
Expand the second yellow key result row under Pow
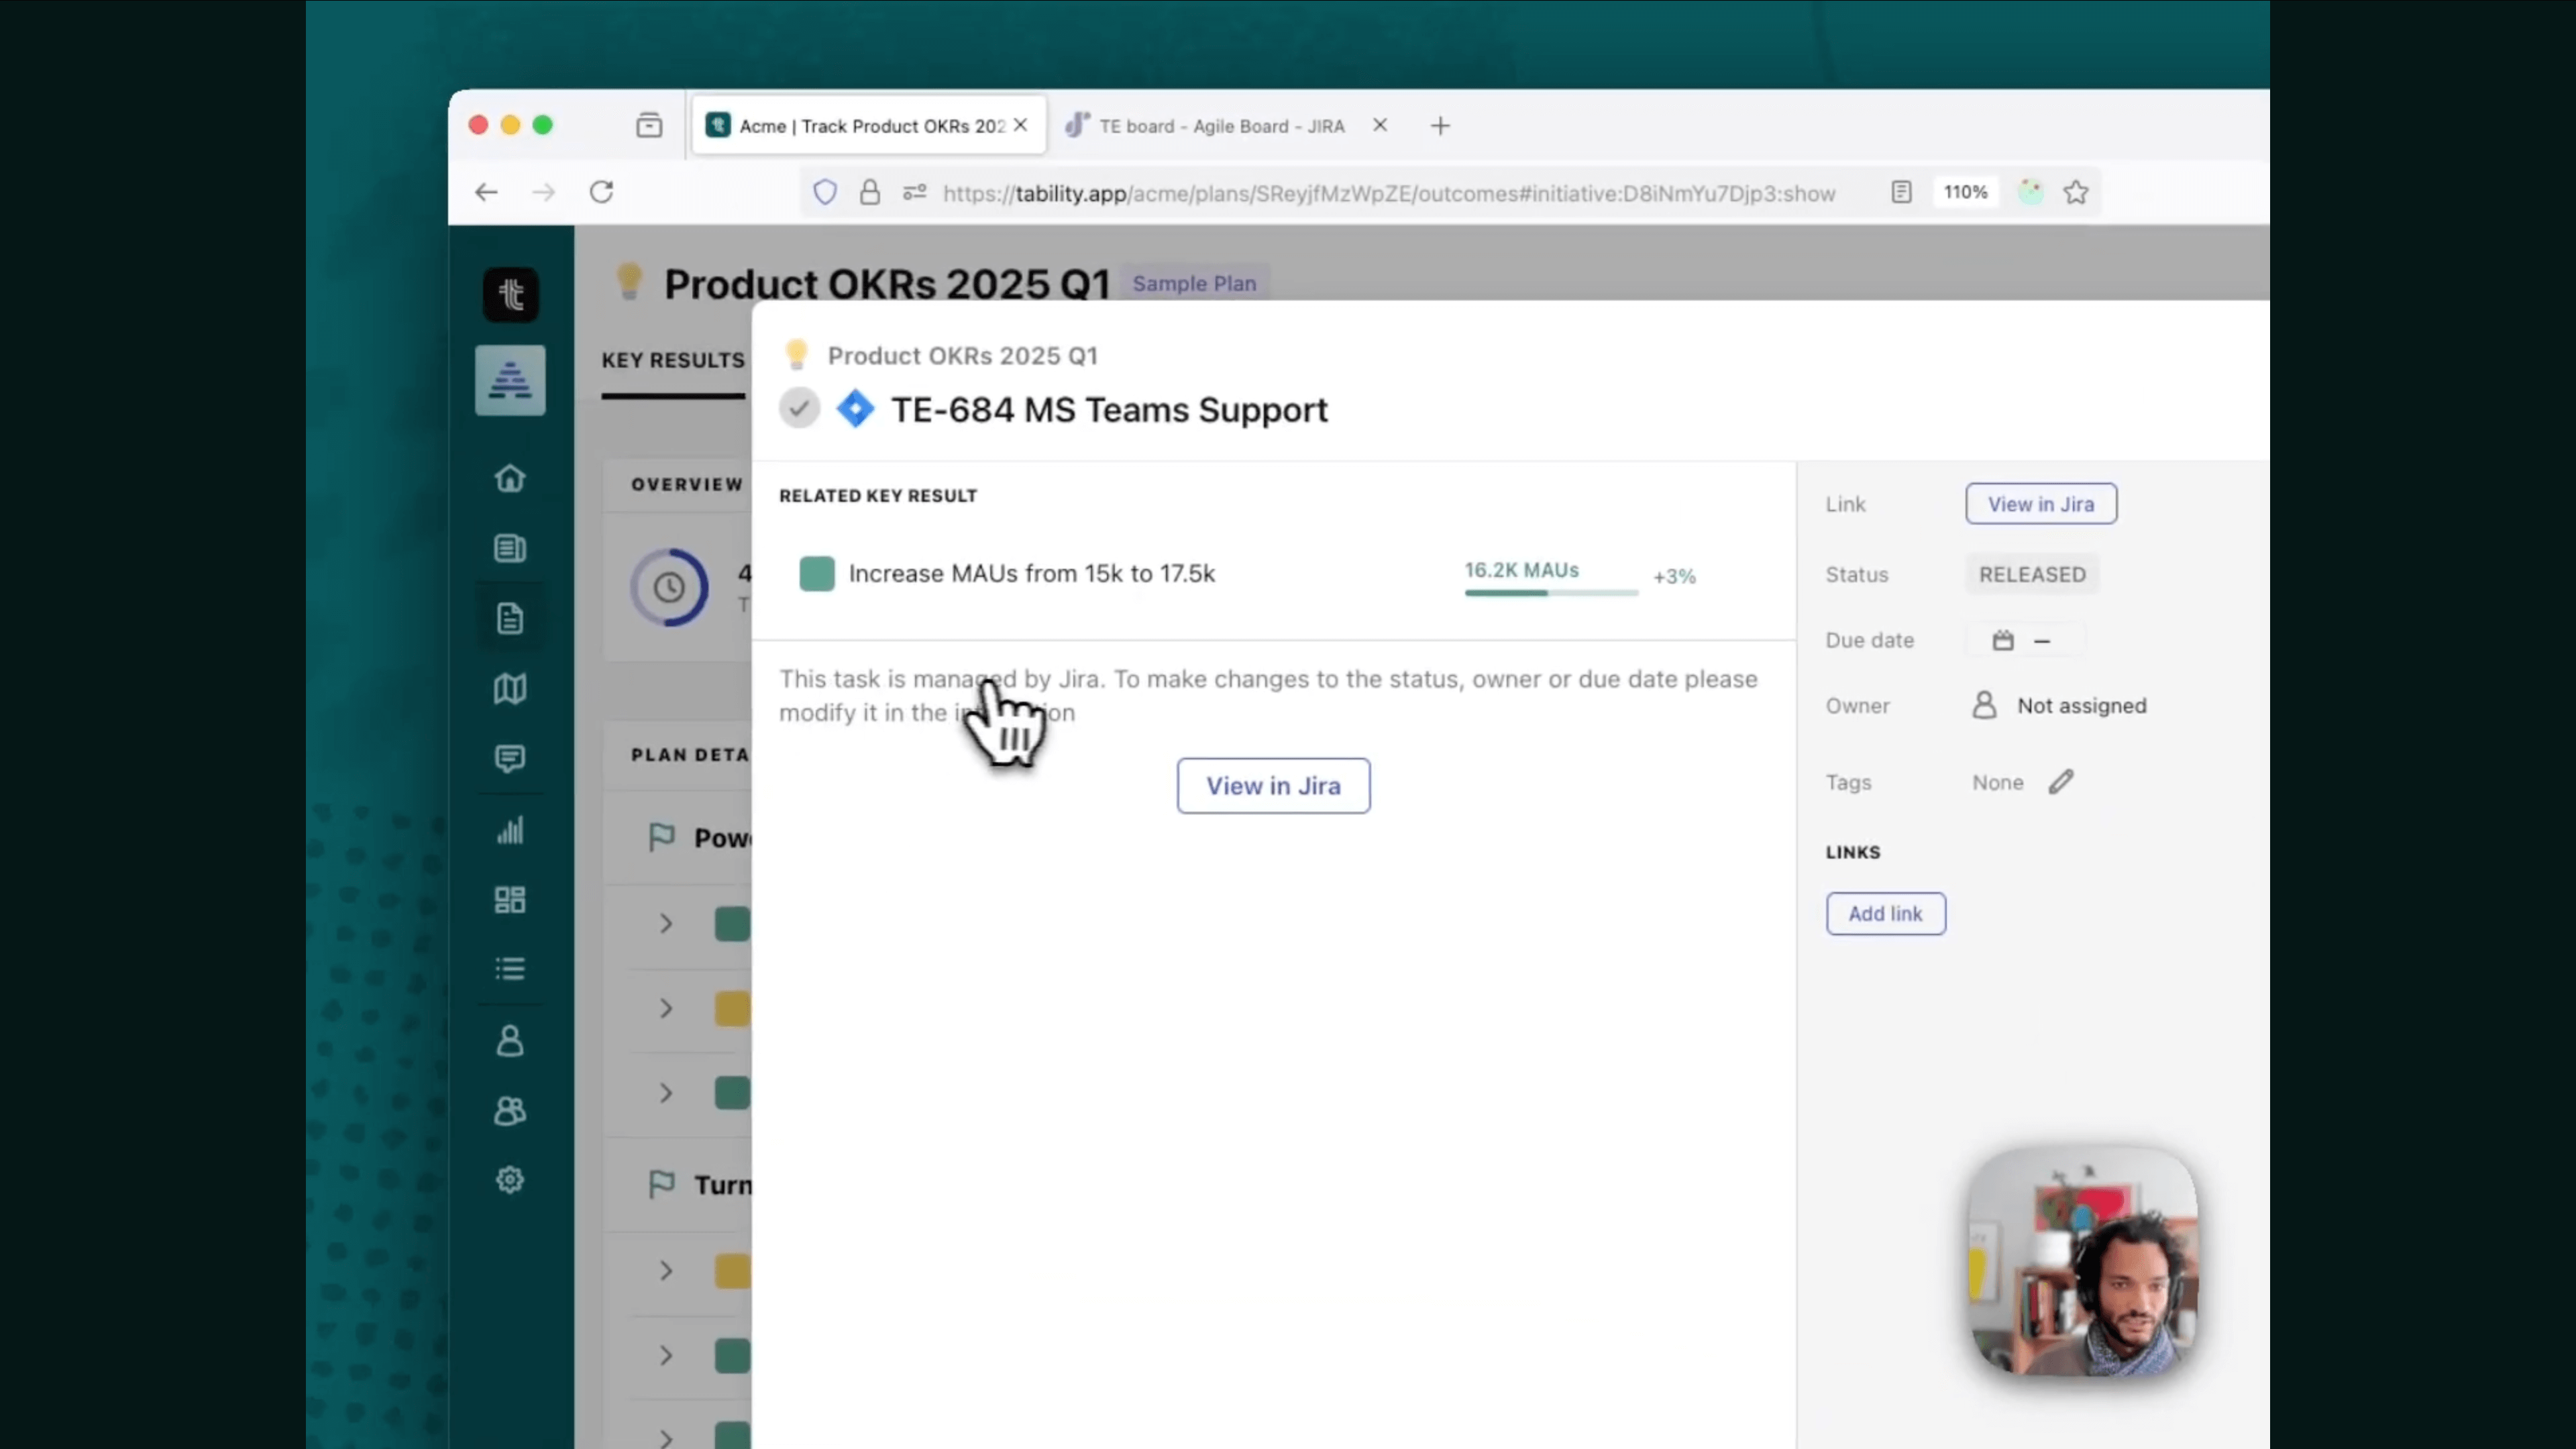coord(666,1009)
